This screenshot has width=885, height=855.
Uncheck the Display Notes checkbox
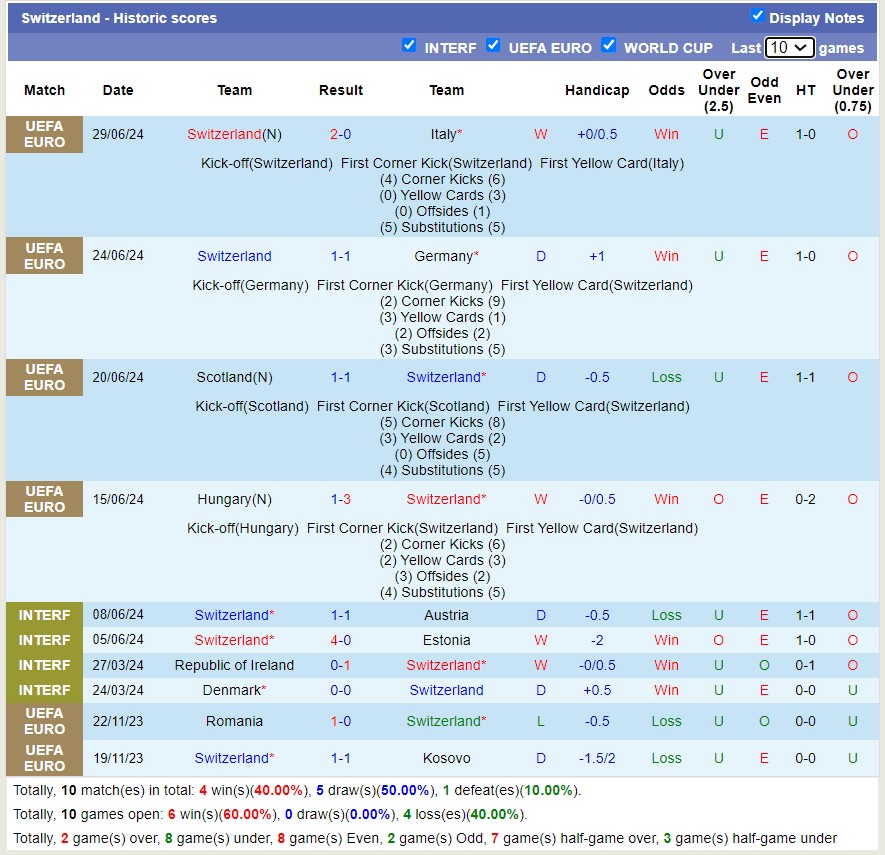[x=757, y=16]
